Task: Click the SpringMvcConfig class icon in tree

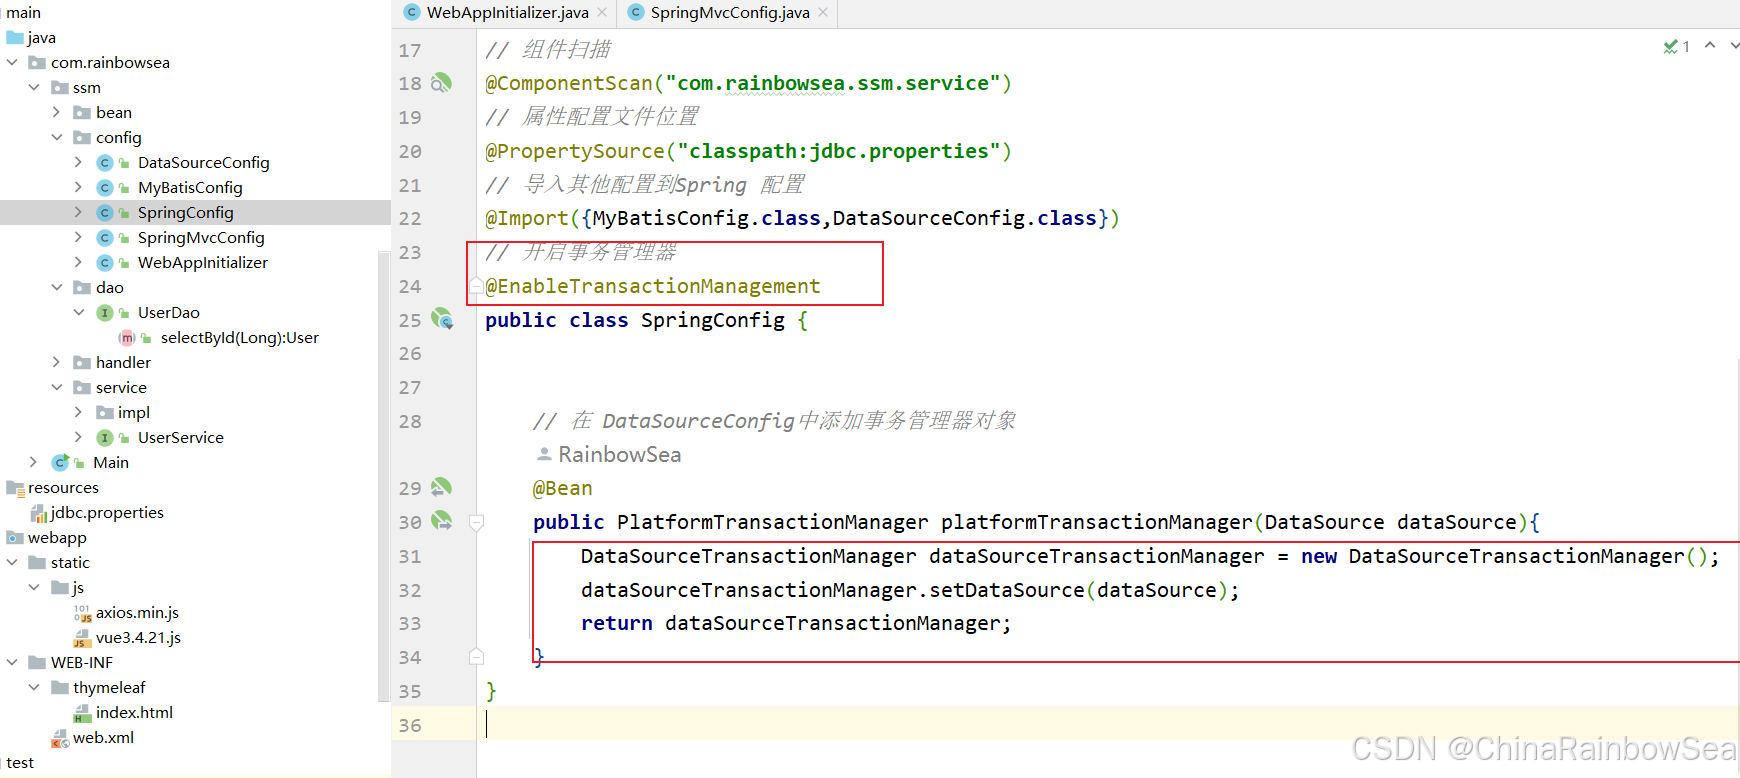Action: (x=105, y=238)
